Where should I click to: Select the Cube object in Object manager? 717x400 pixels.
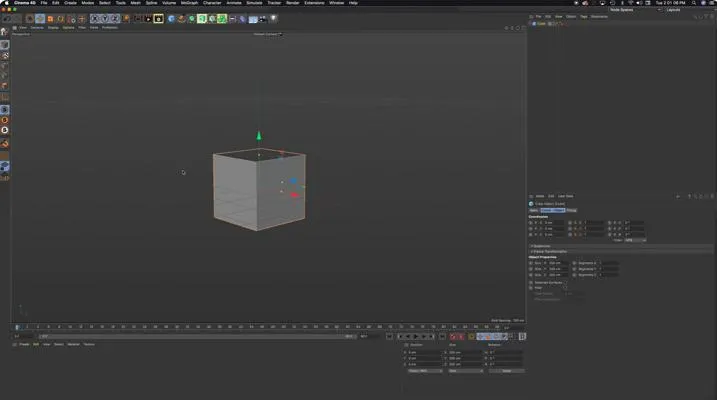541,23
